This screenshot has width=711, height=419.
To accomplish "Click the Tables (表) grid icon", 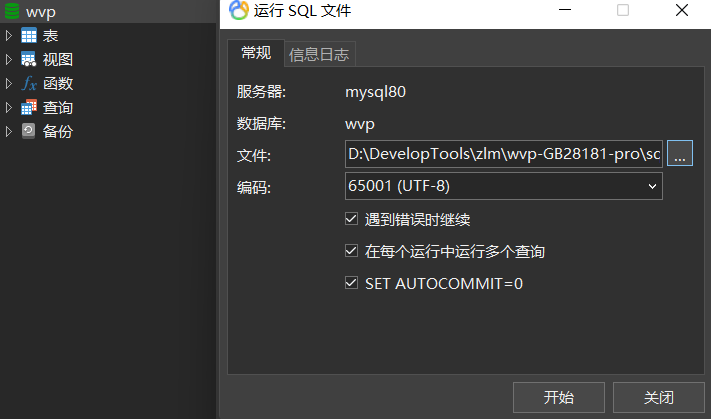I will (29, 35).
